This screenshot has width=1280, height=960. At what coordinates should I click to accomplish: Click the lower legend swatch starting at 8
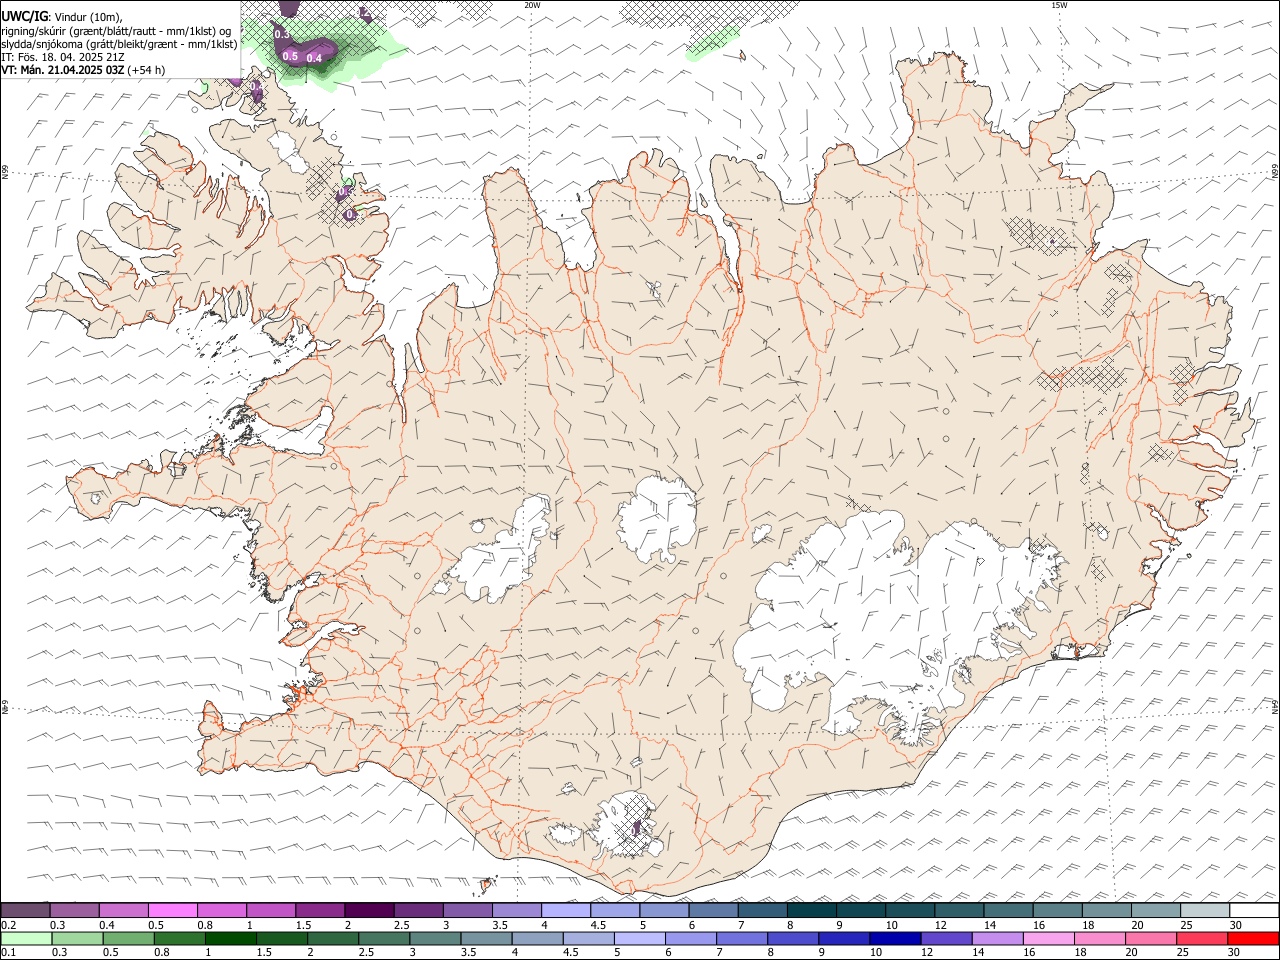793,938
